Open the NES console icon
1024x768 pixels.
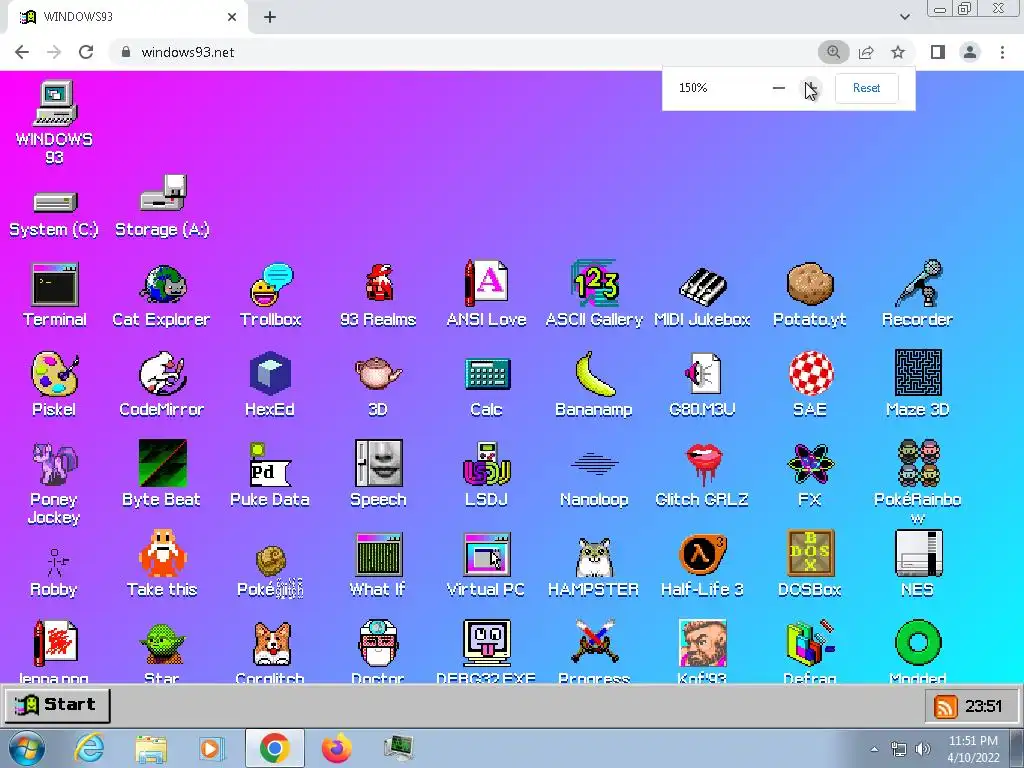pos(918,553)
